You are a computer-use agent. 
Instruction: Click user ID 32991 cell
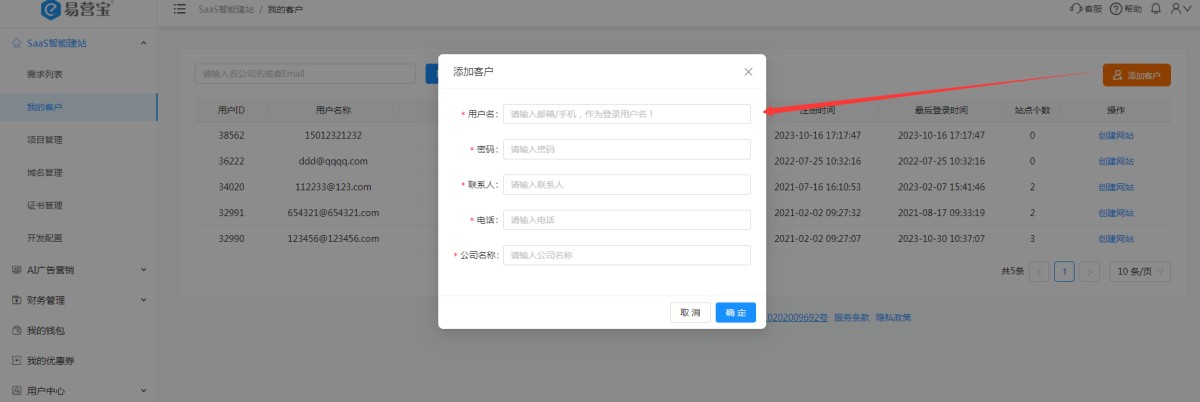[x=231, y=213]
